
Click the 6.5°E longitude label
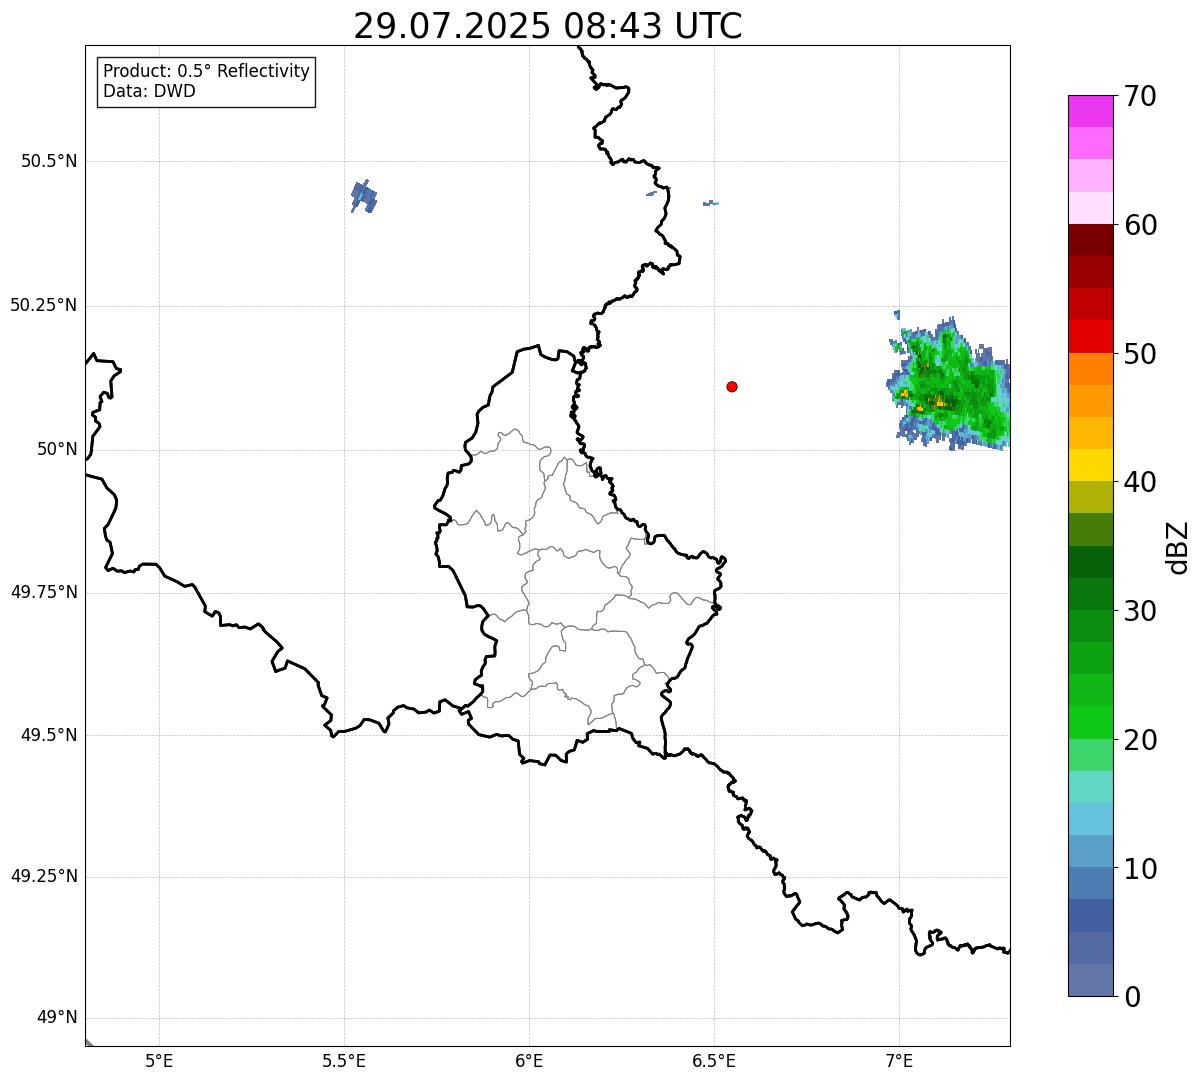pos(714,1061)
